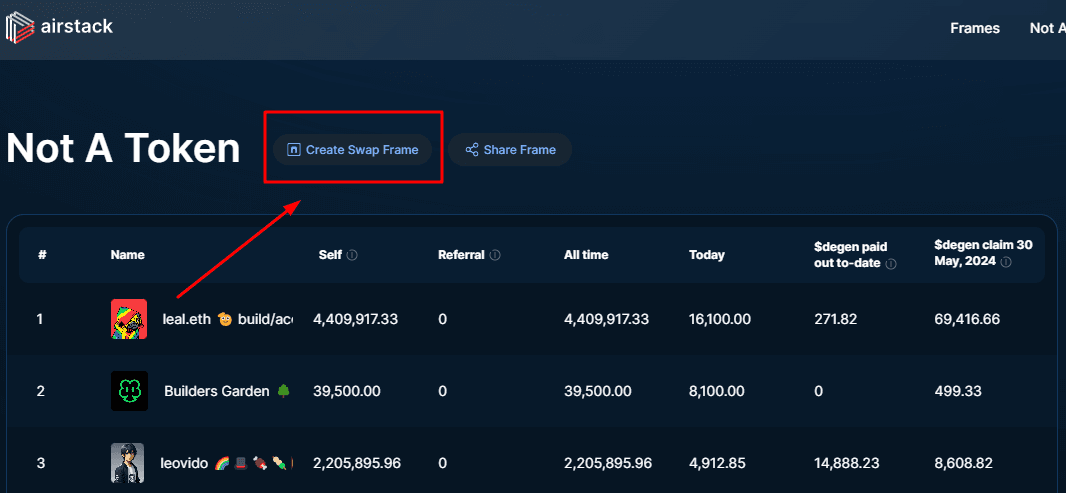
Task: Click the airstack logo
Action: pyautogui.click(x=59, y=28)
